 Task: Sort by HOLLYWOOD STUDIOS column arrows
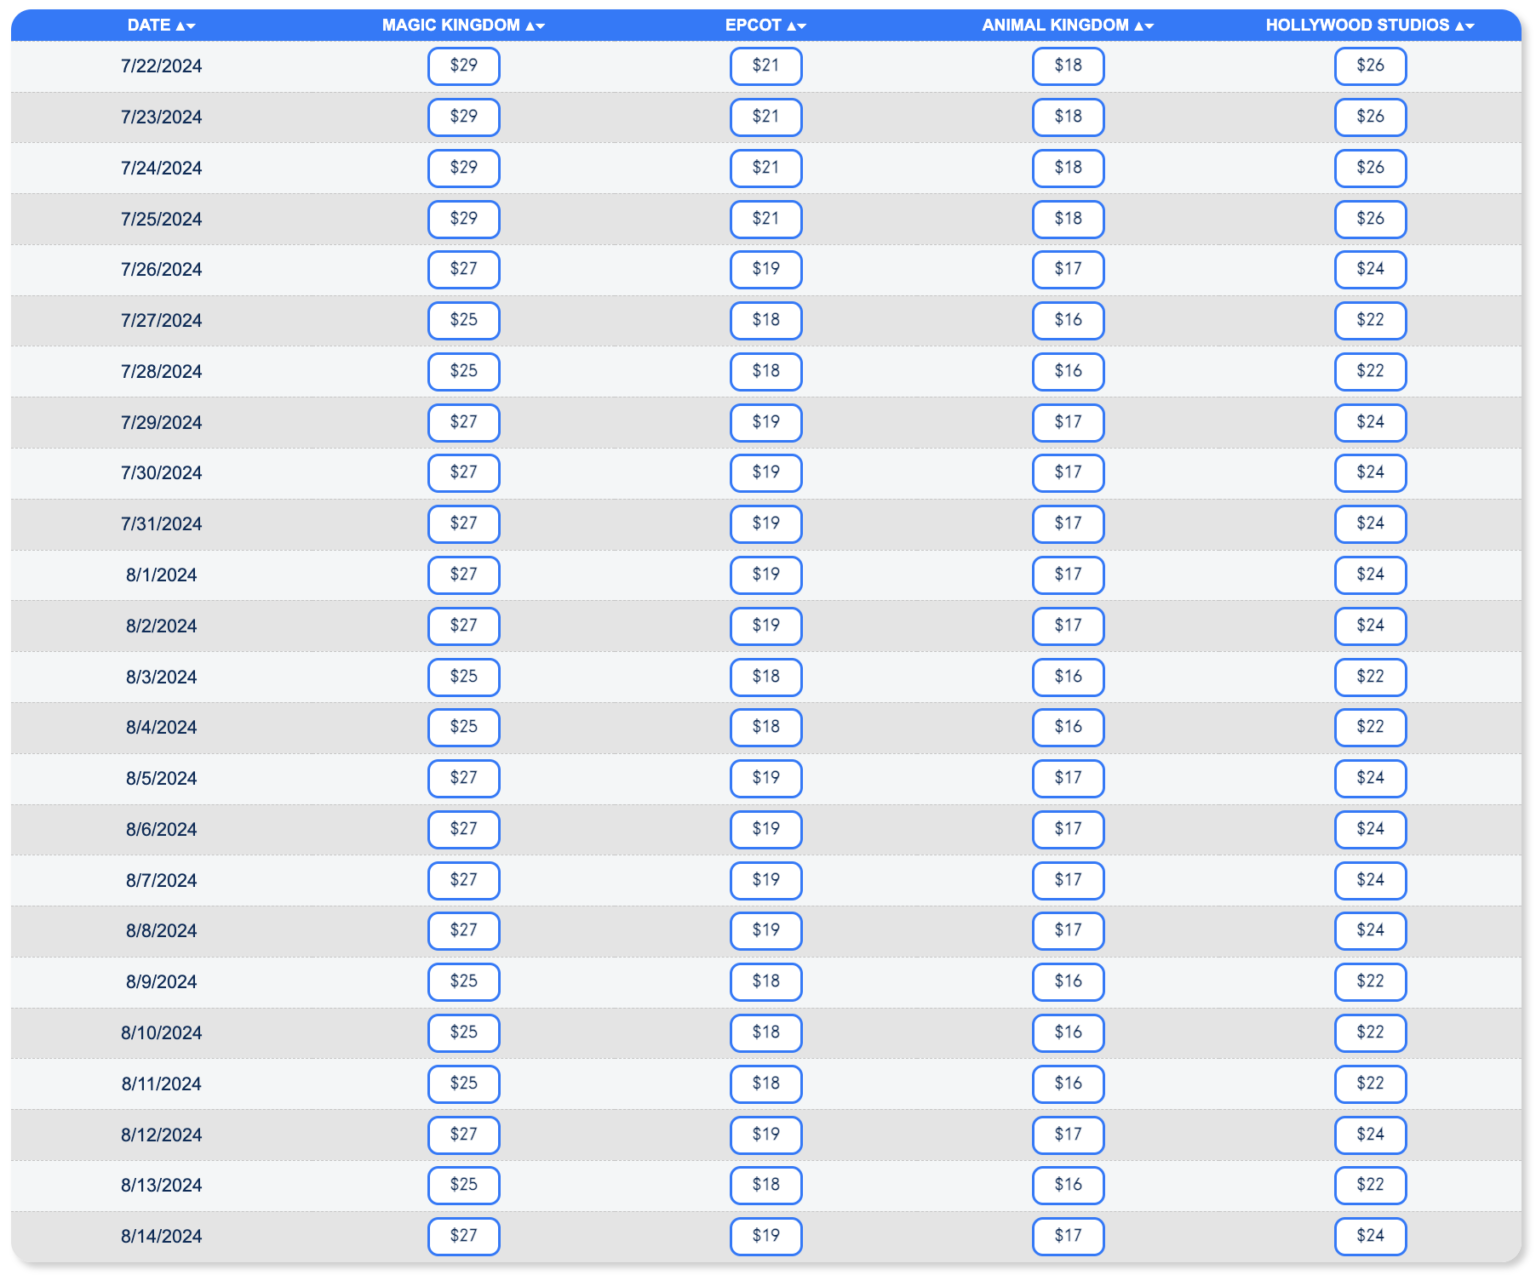point(1465,26)
